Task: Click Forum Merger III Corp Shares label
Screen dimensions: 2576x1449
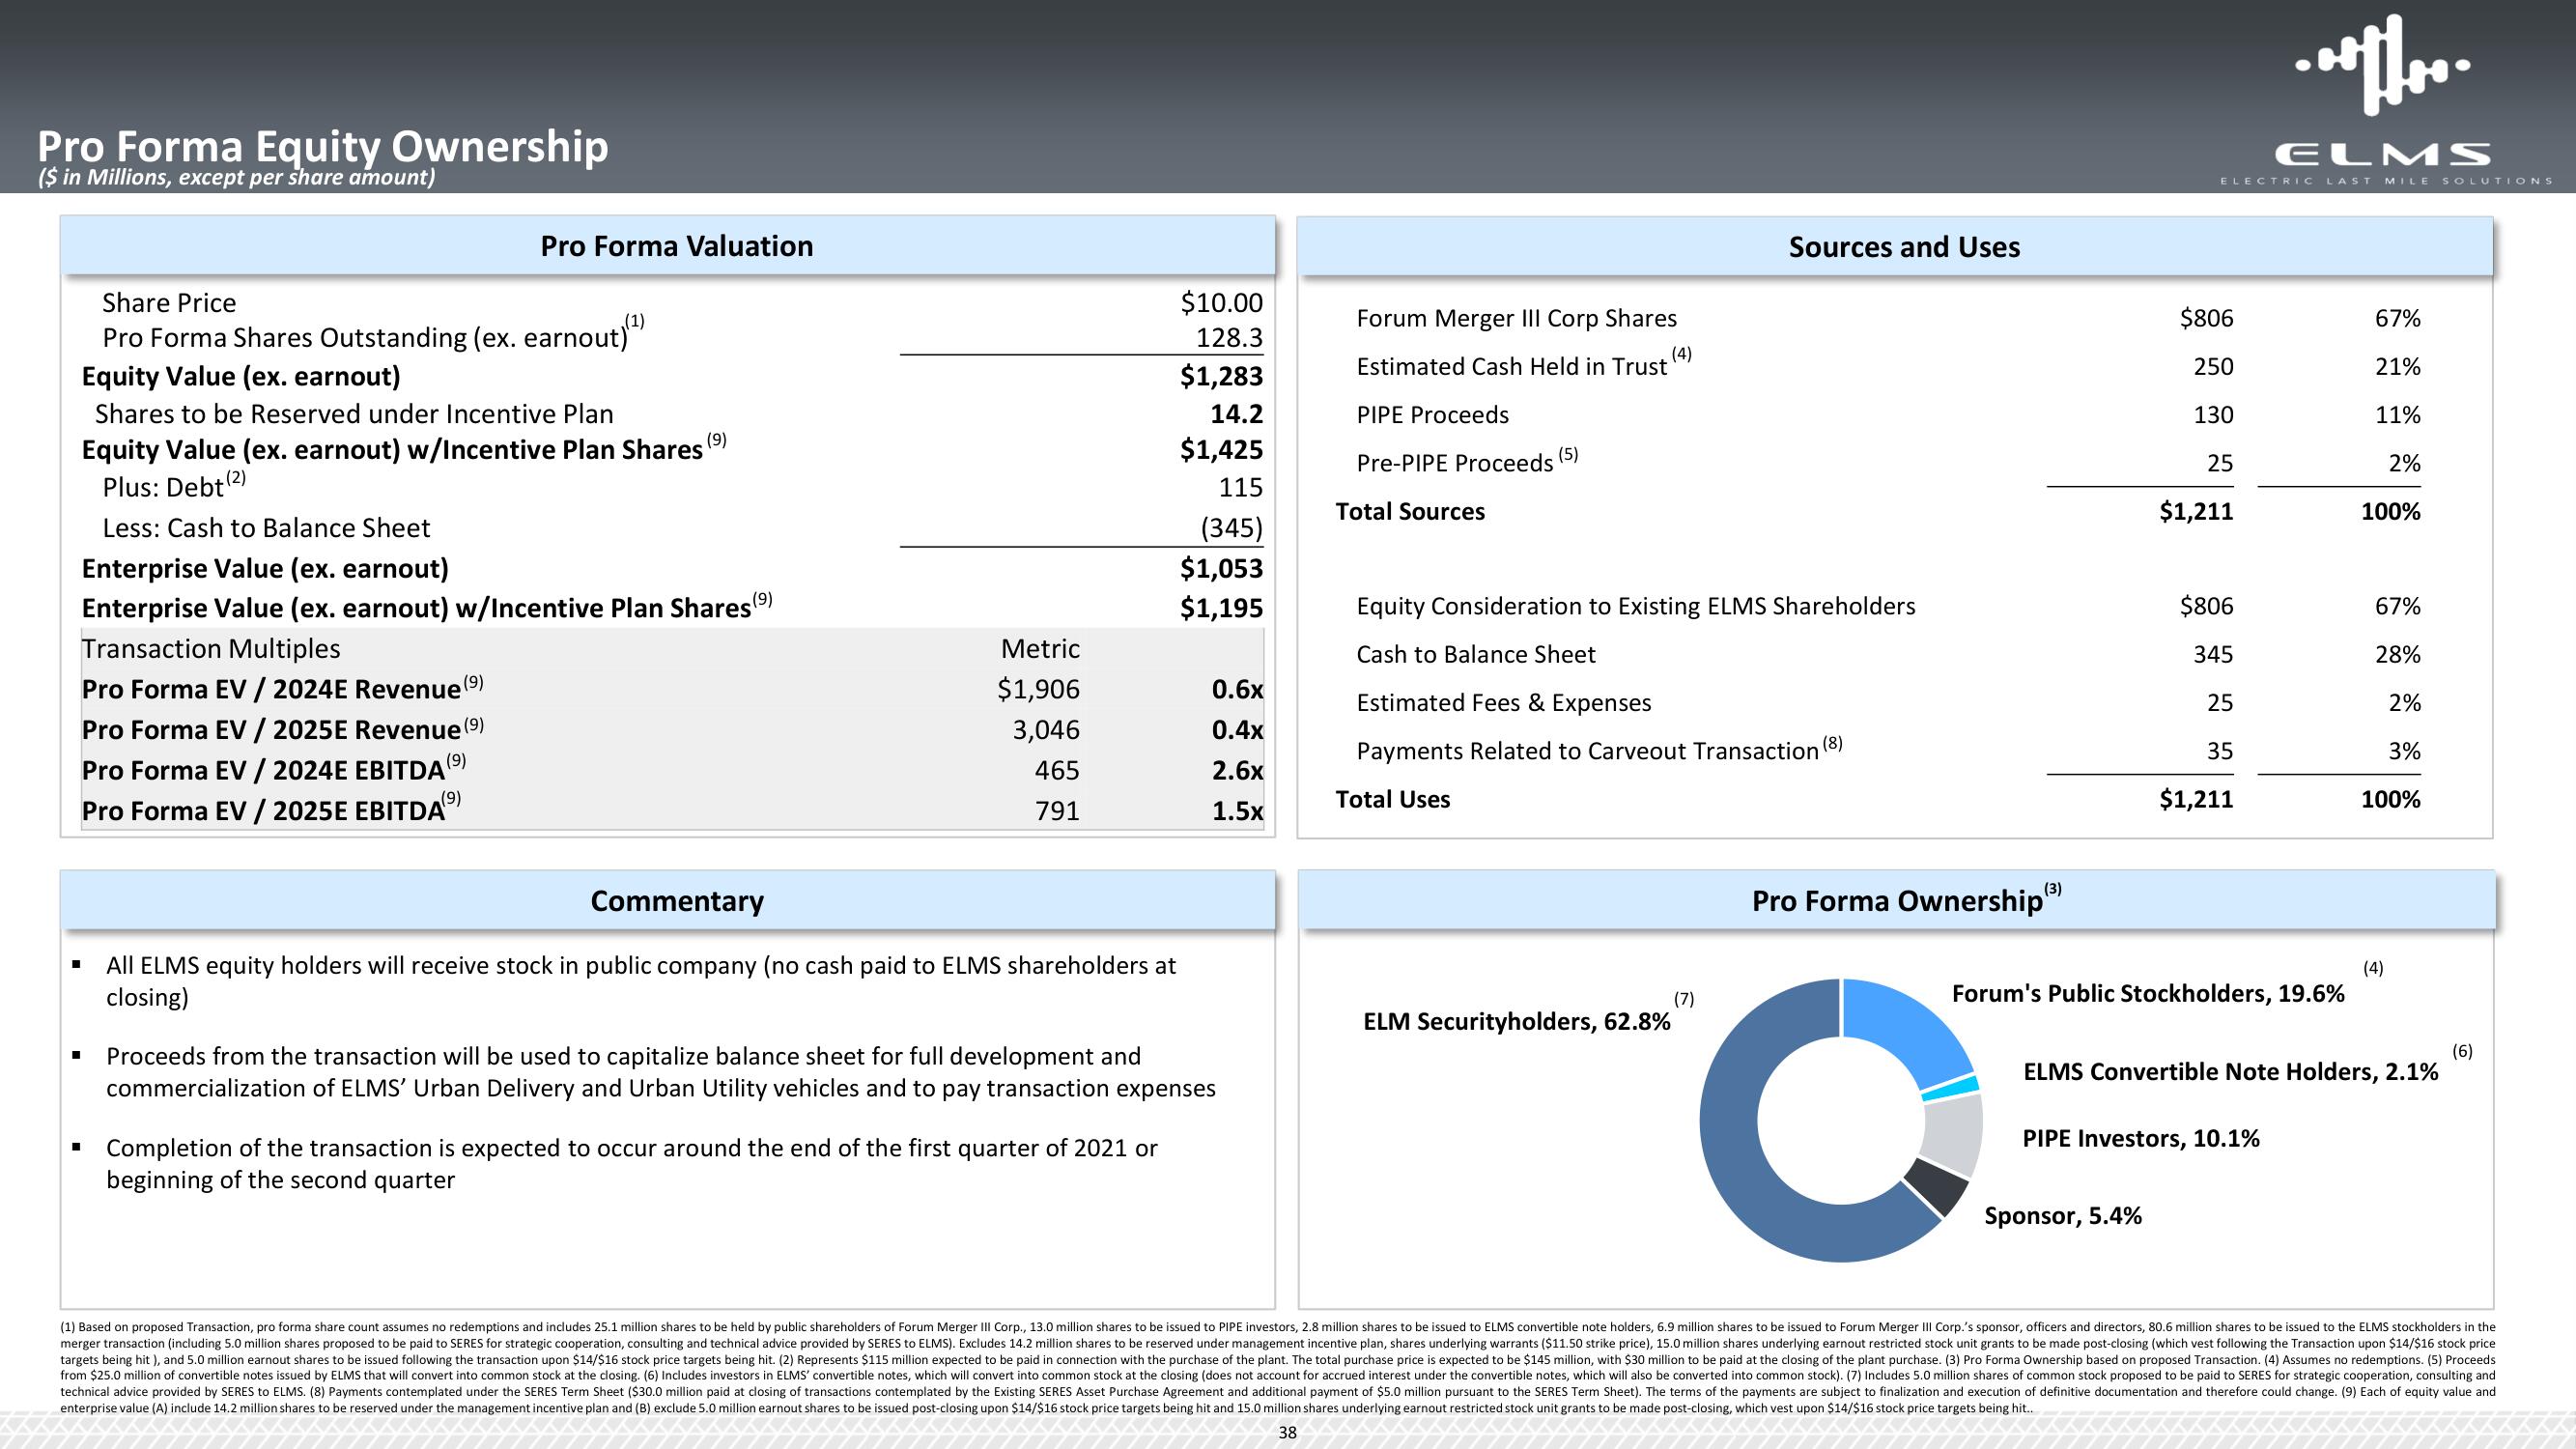Action: 1516,318
